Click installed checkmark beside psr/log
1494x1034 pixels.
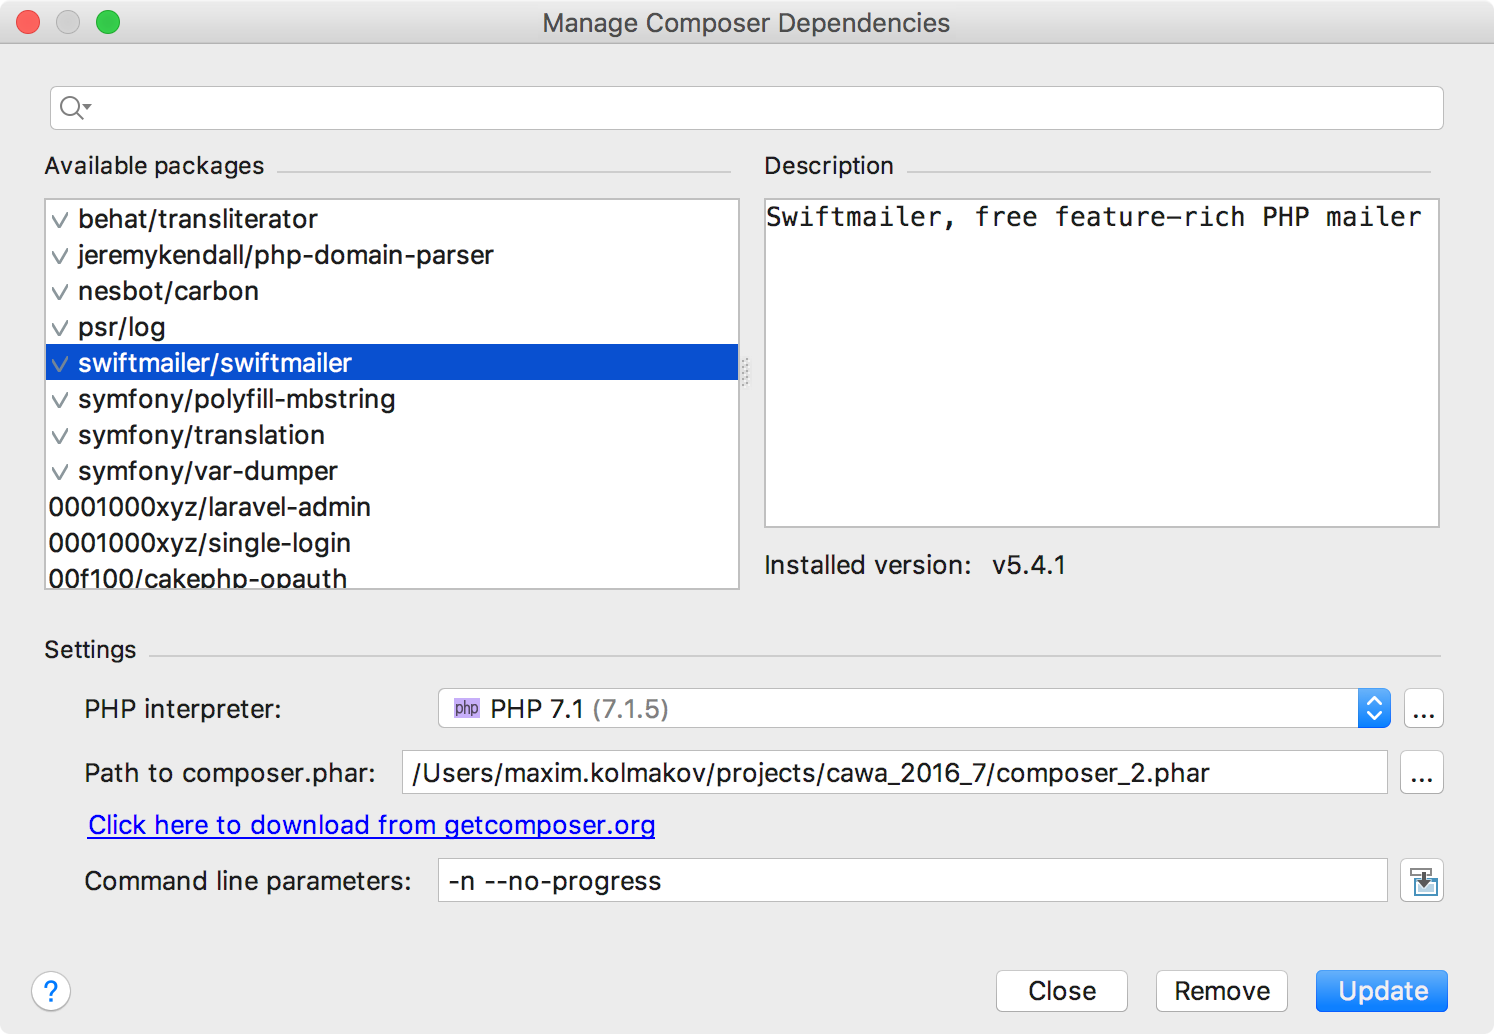60,328
